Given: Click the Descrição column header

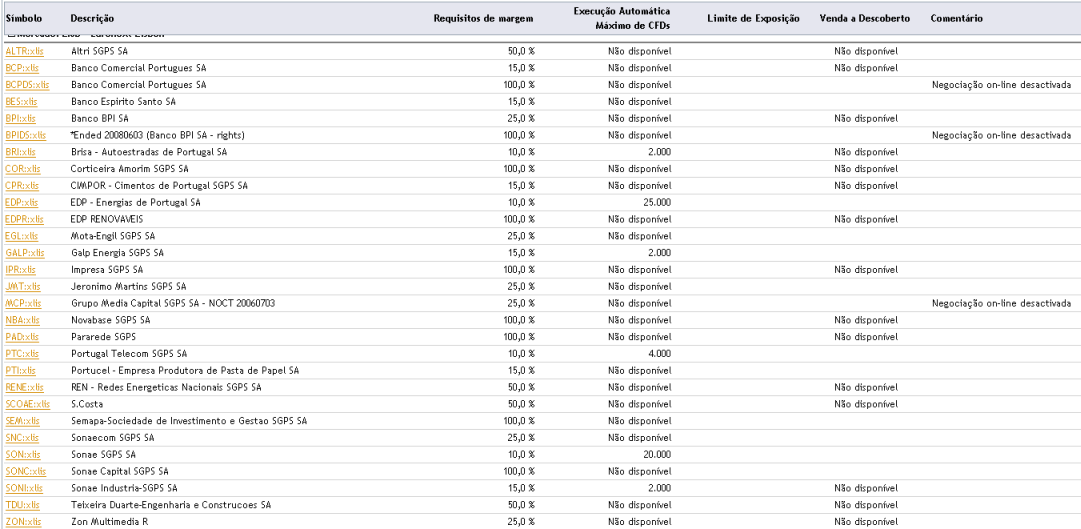Looking at the screenshot, I should click(92, 19).
